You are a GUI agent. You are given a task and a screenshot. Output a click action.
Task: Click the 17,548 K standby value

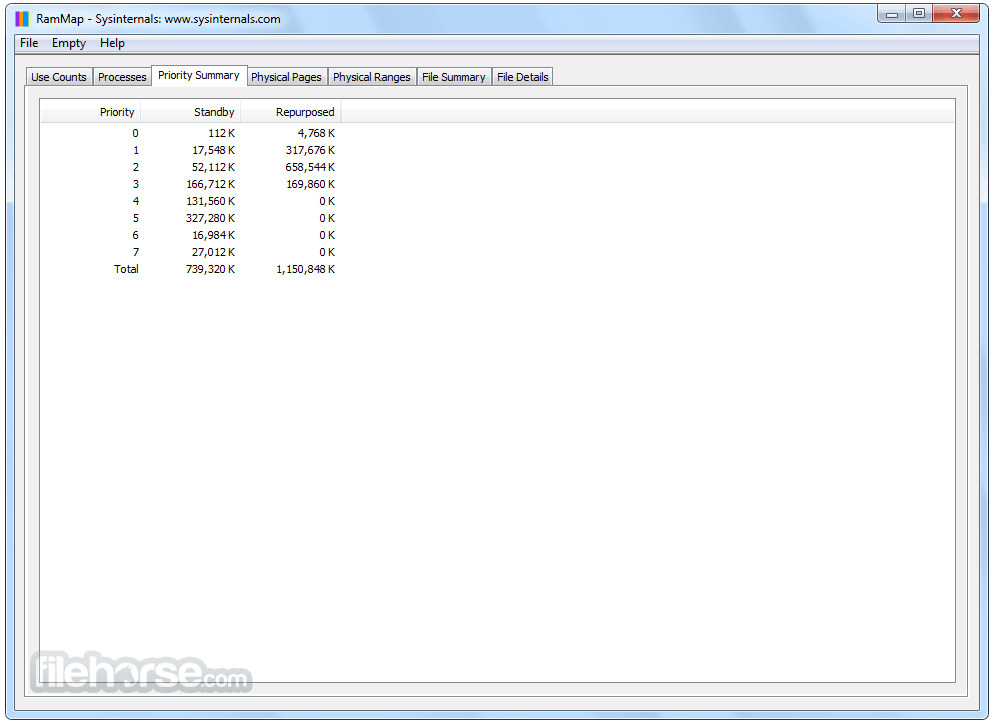(213, 150)
